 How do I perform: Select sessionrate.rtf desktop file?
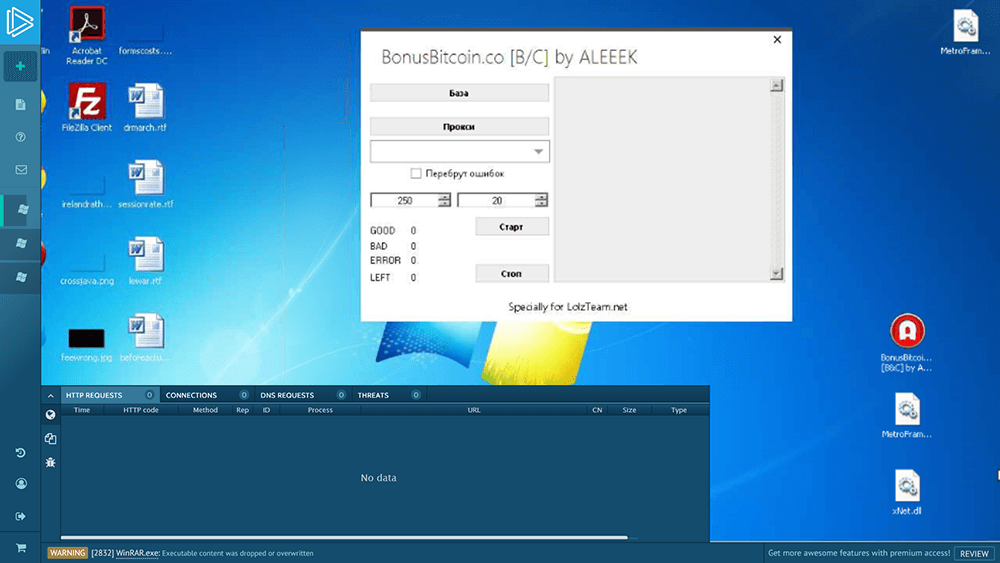tap(145, 184)
